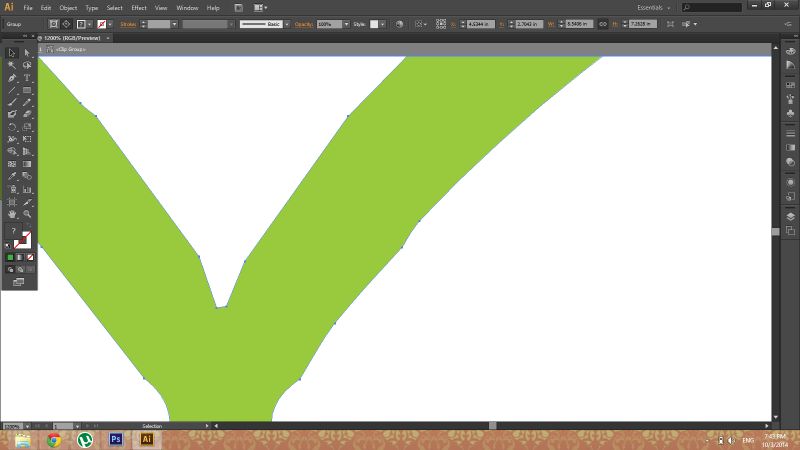Select the Lasso tool

tap(27, 65)
